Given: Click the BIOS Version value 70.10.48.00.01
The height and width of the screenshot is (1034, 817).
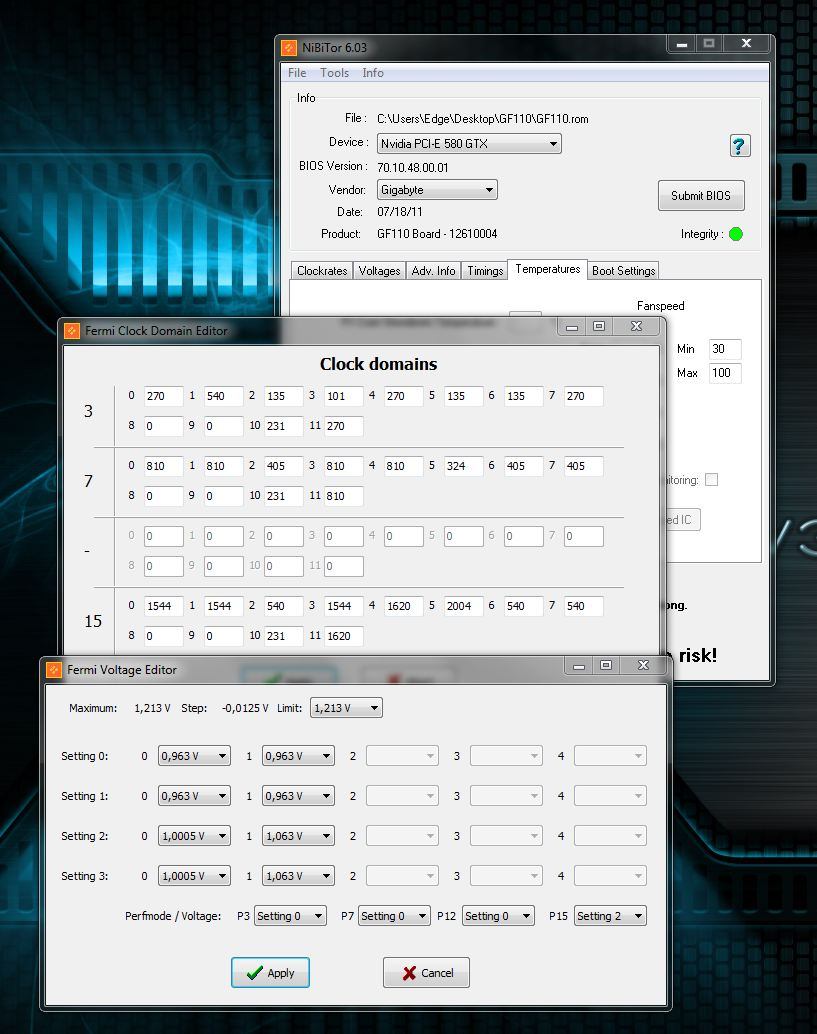Looking at the screenshot, I should 413,167.
